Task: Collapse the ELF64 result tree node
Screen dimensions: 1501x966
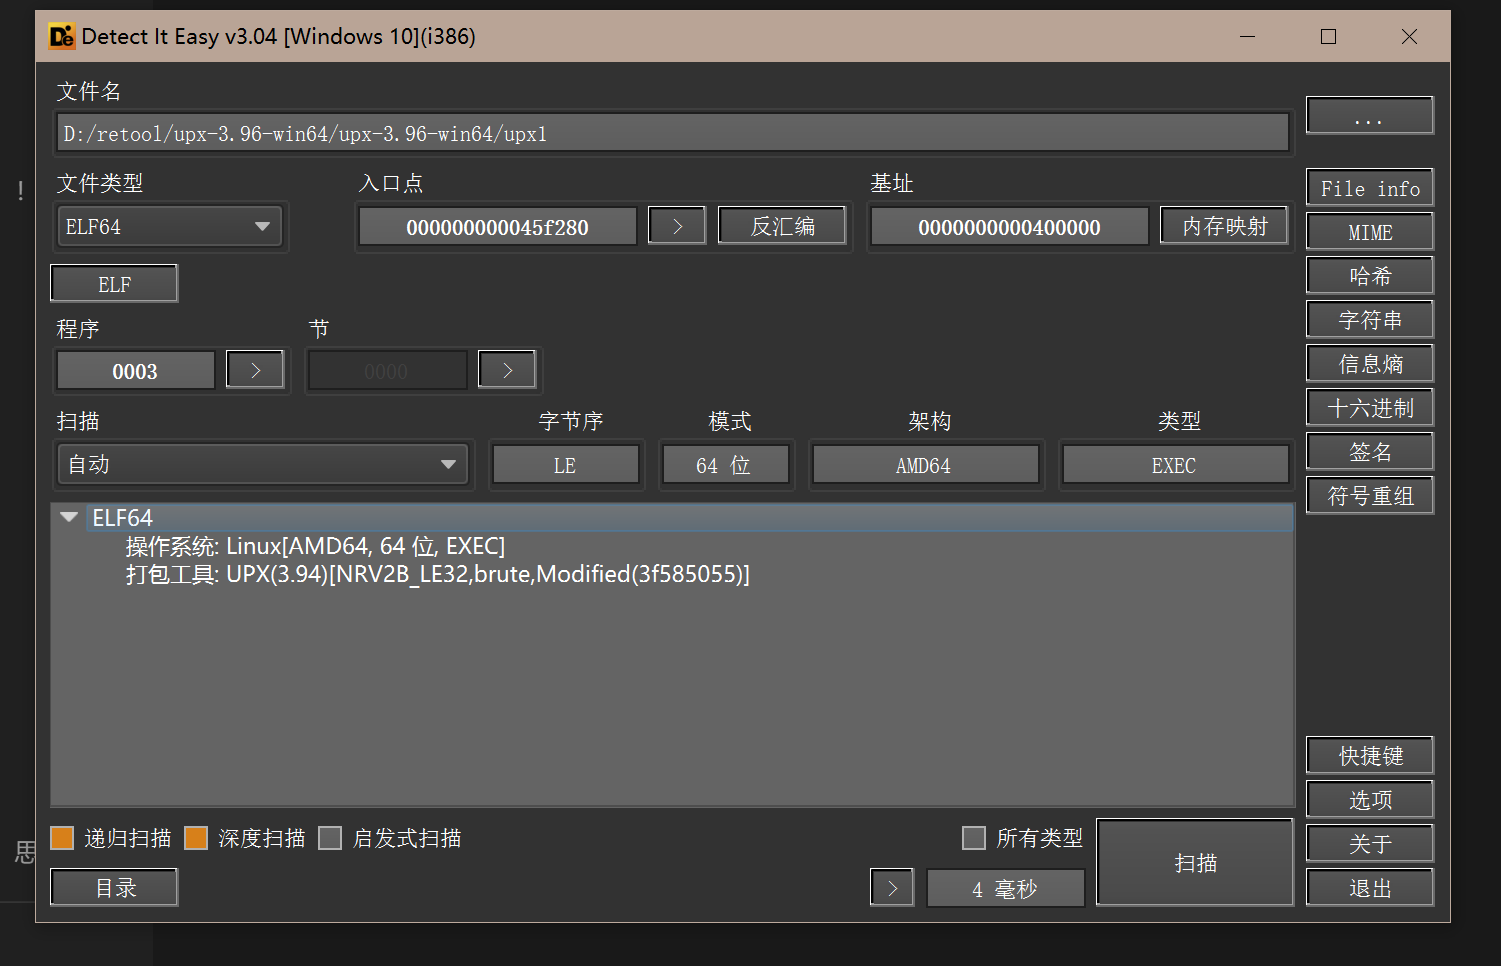Action: 69,517
